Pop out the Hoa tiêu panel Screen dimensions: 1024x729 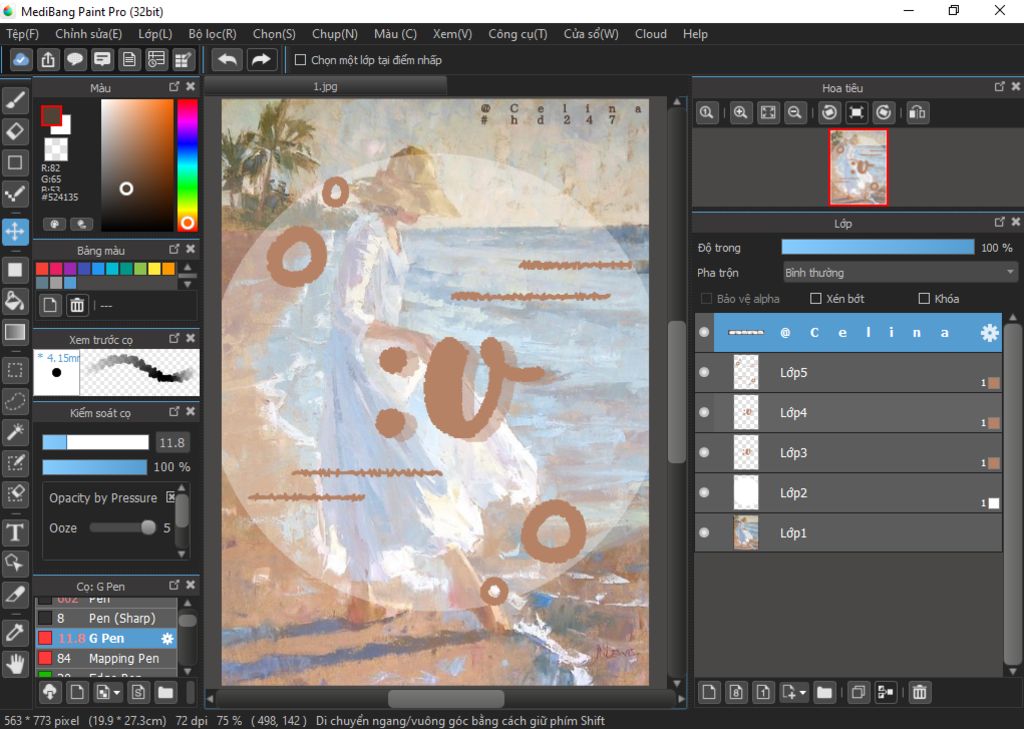(x=1000, y=87)
